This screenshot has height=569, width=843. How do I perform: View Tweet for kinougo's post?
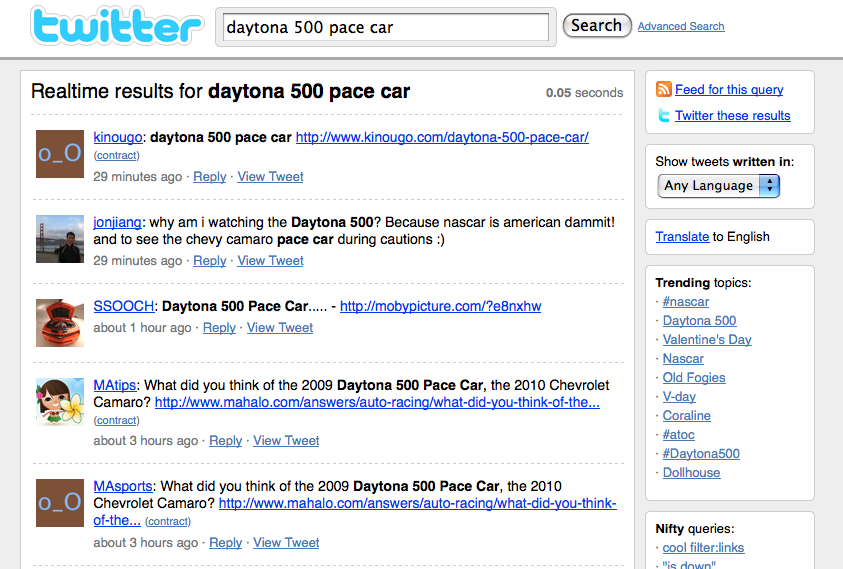(270, 176)
